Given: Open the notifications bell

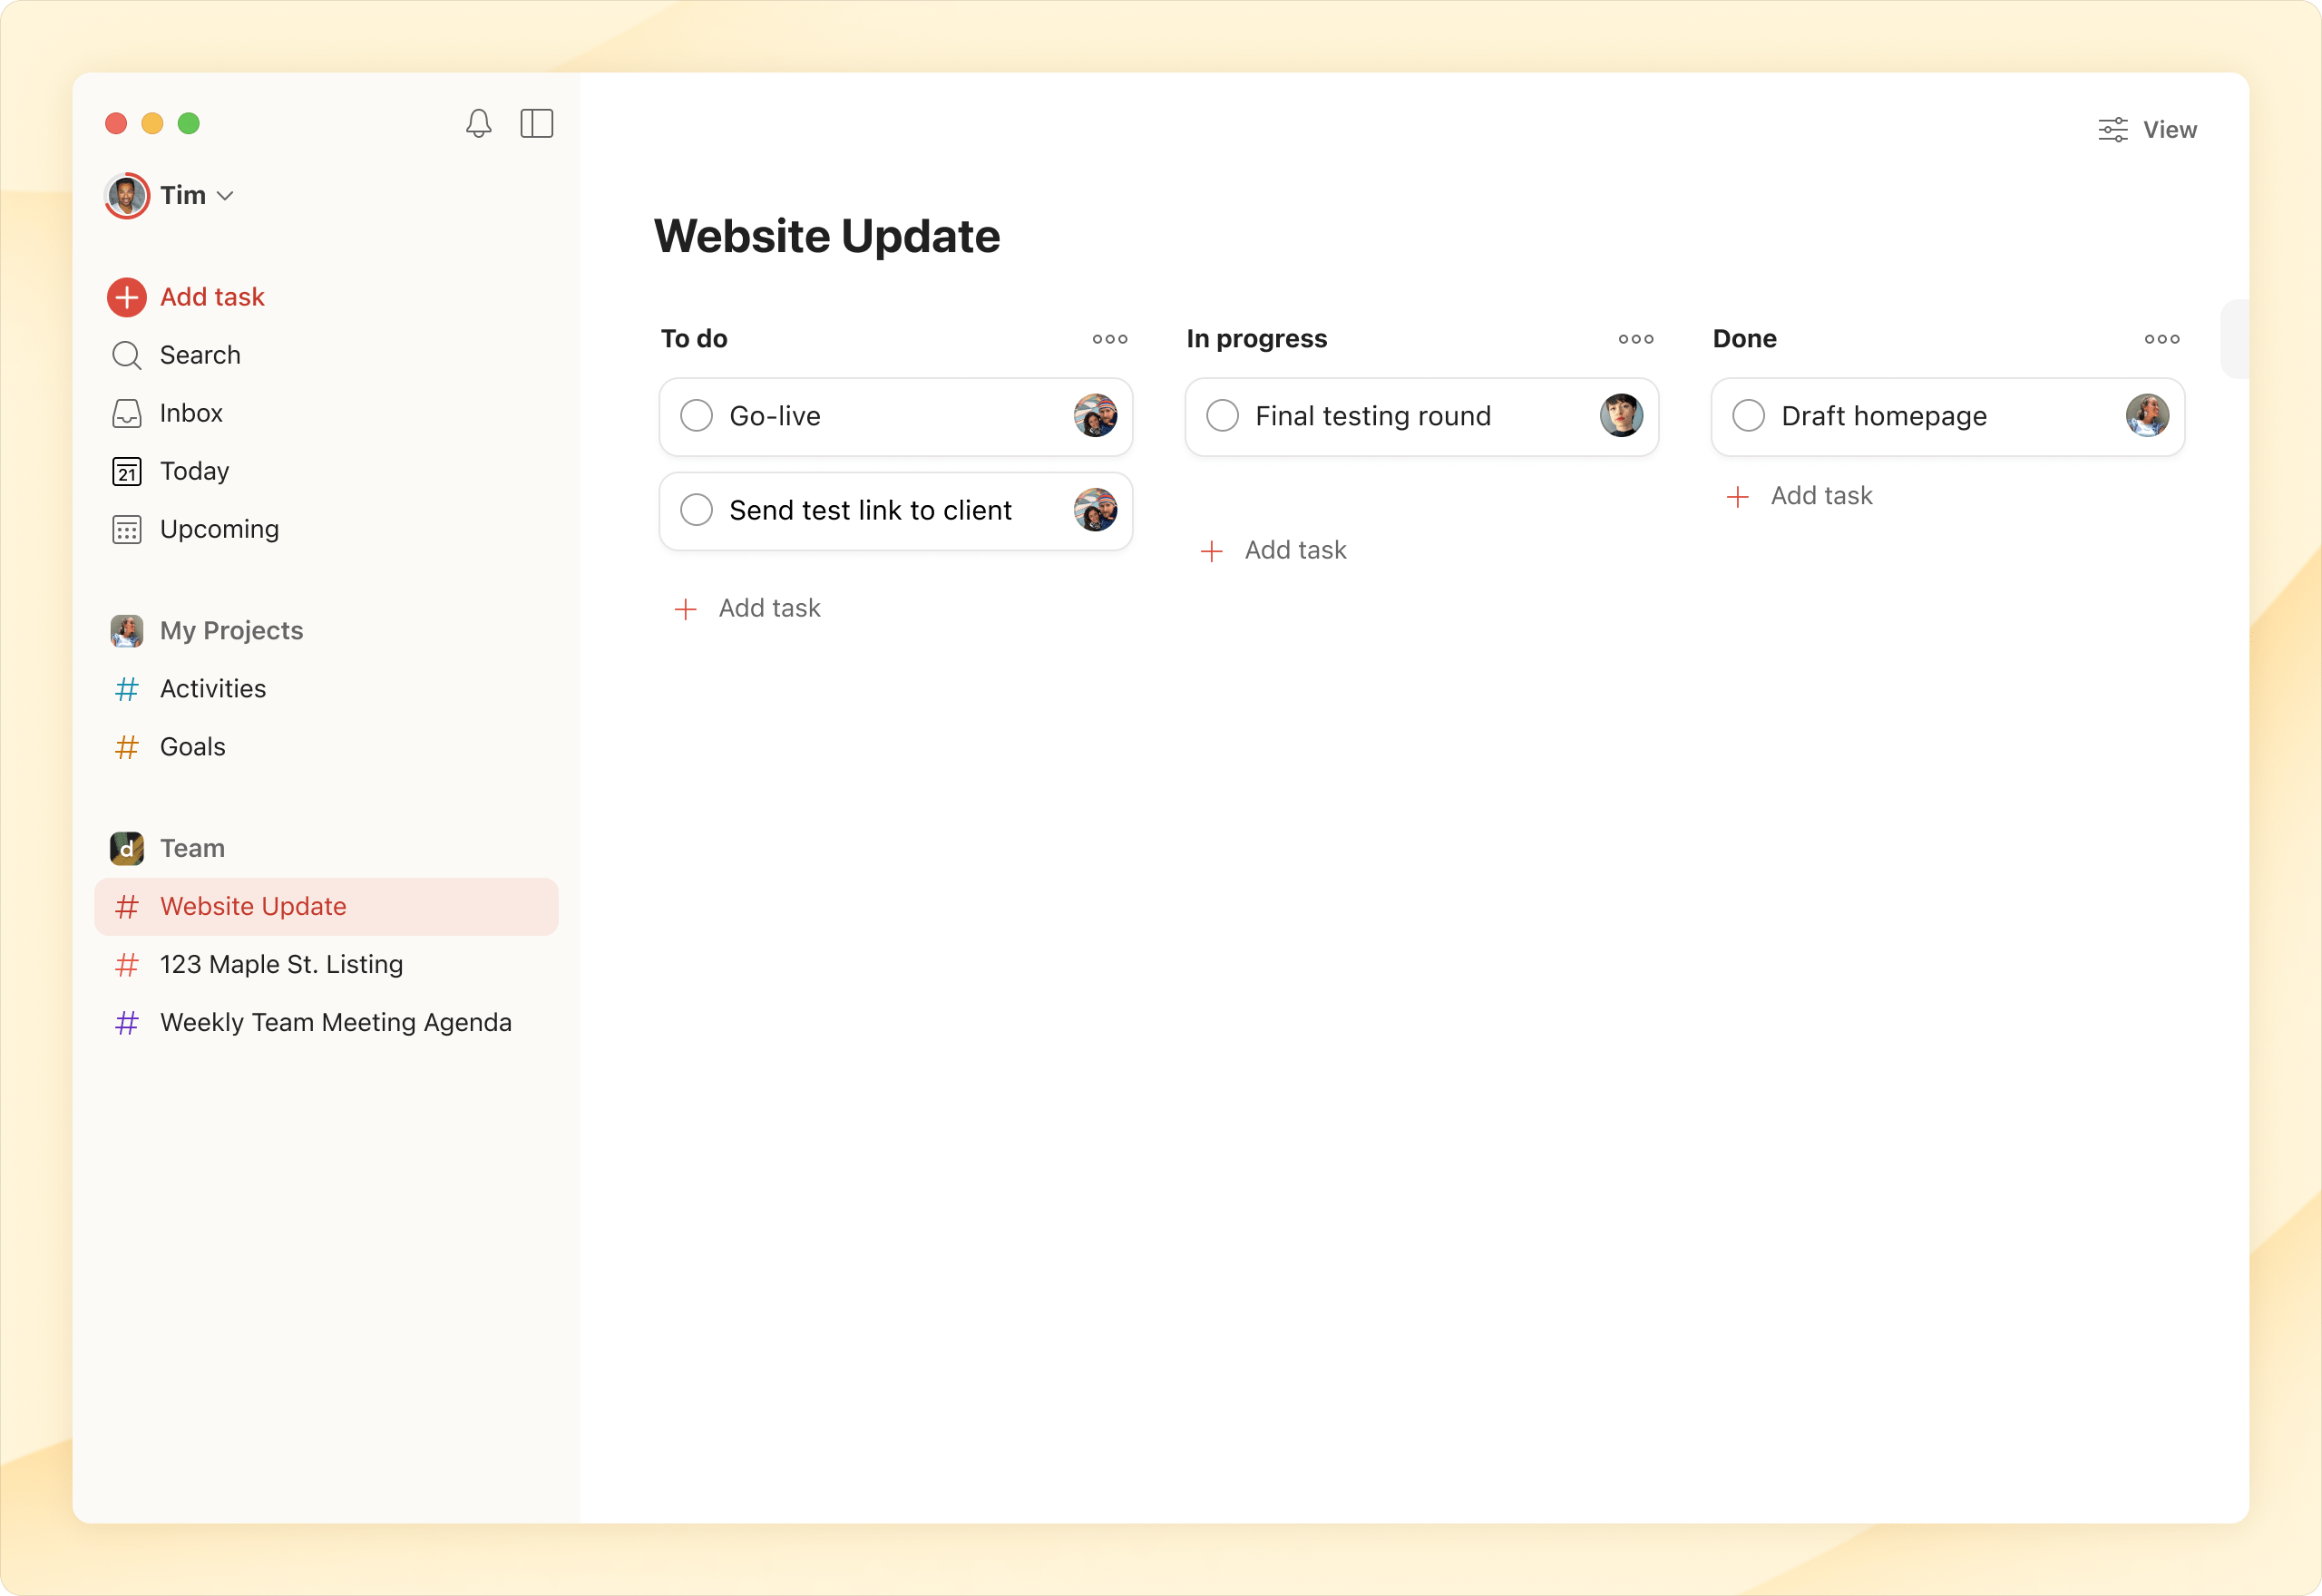Looking at the screenshot, I should 478,123.
